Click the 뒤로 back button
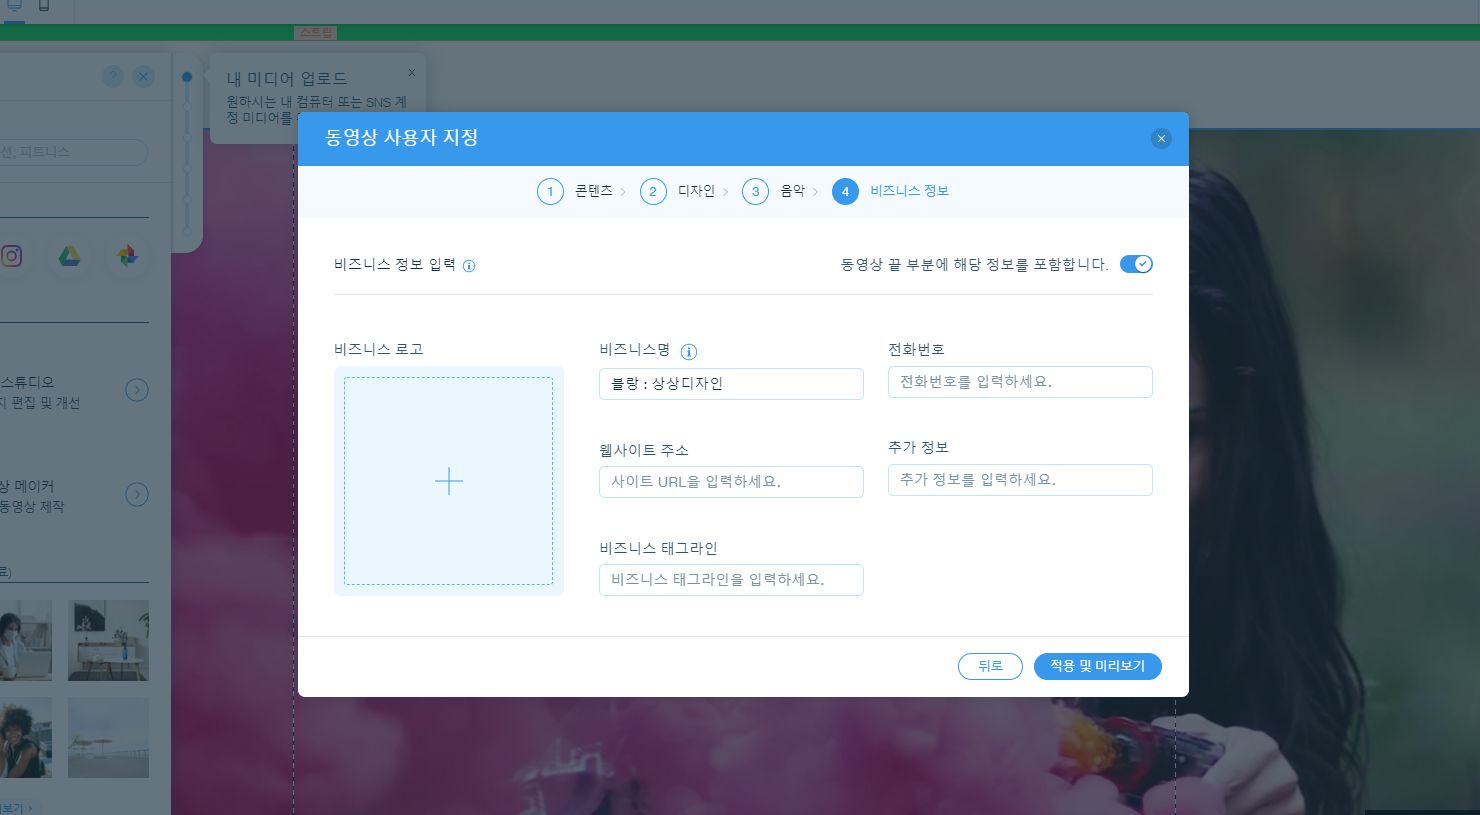This screenshot has width=1480, height=815. click(990, 666)
